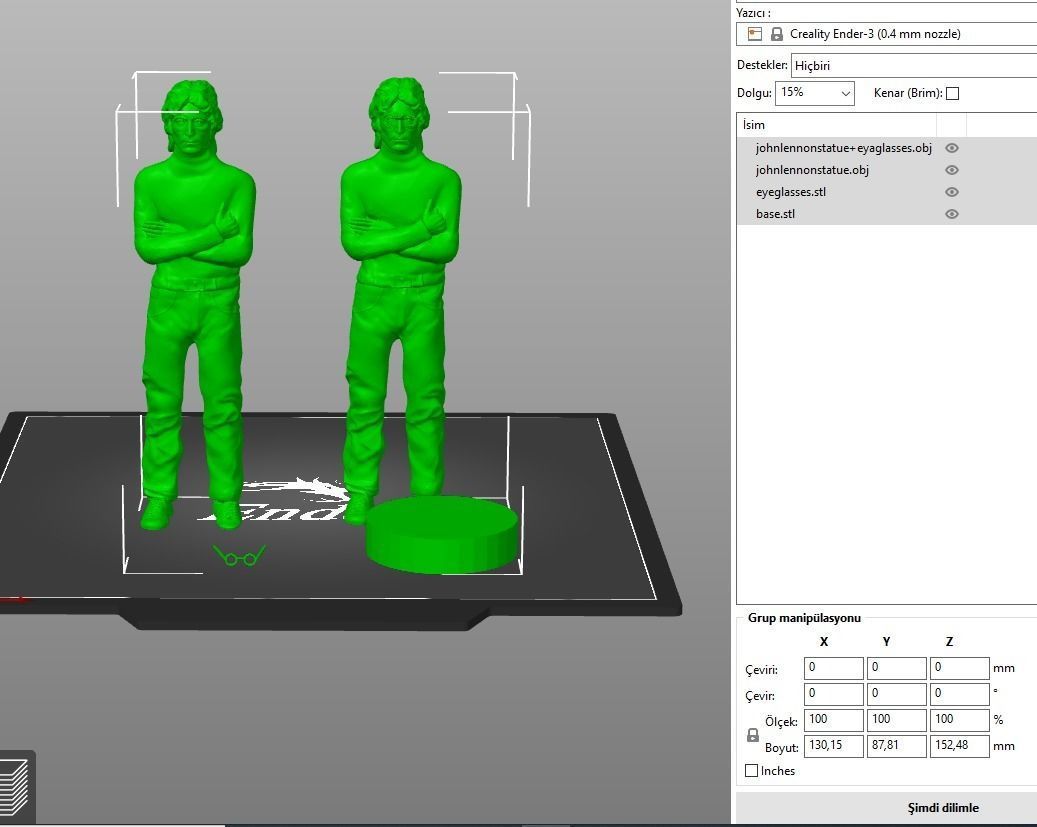Click the printer preset icon beside Creality Ender-3

(755, 34)
